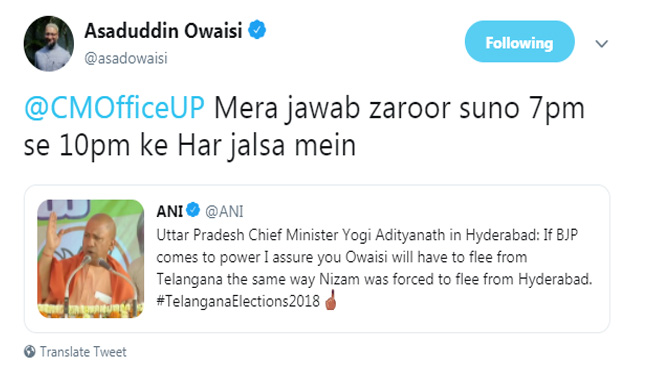The width and height of the screenshot is (650, 379).
Task: Click the quoted tweet card border area
Action: (x=317, y=259)
